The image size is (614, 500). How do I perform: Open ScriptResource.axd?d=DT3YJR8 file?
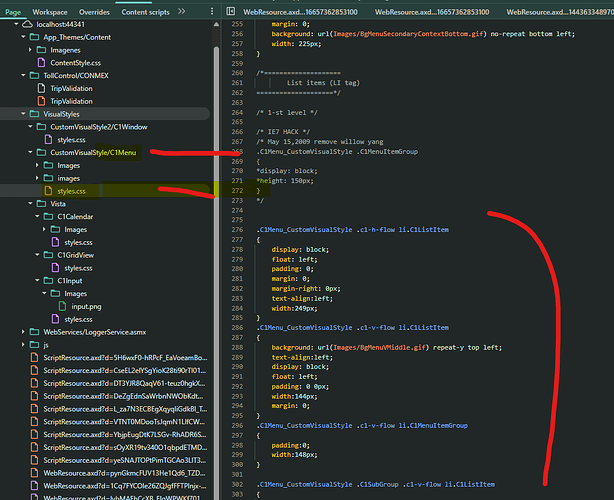[x=125, y=383]
